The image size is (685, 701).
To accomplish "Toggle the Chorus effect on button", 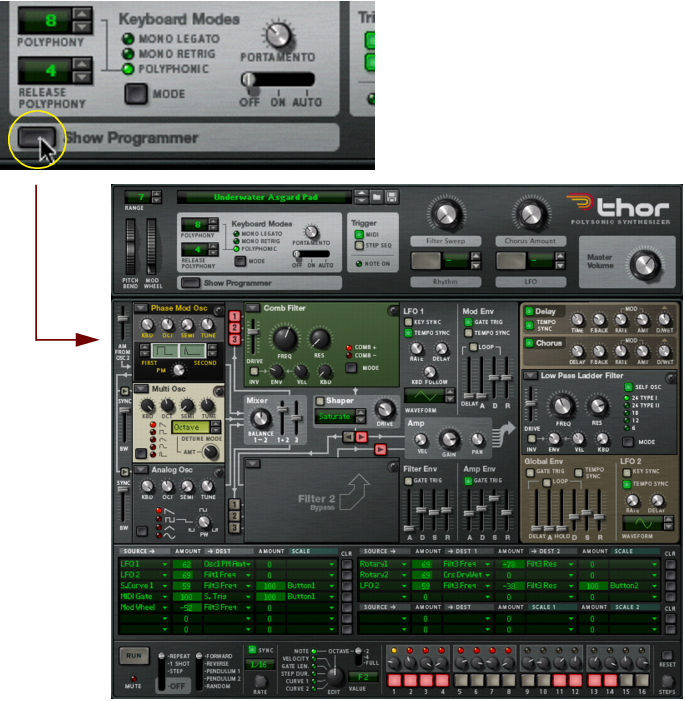I will [x=528, y=342].
